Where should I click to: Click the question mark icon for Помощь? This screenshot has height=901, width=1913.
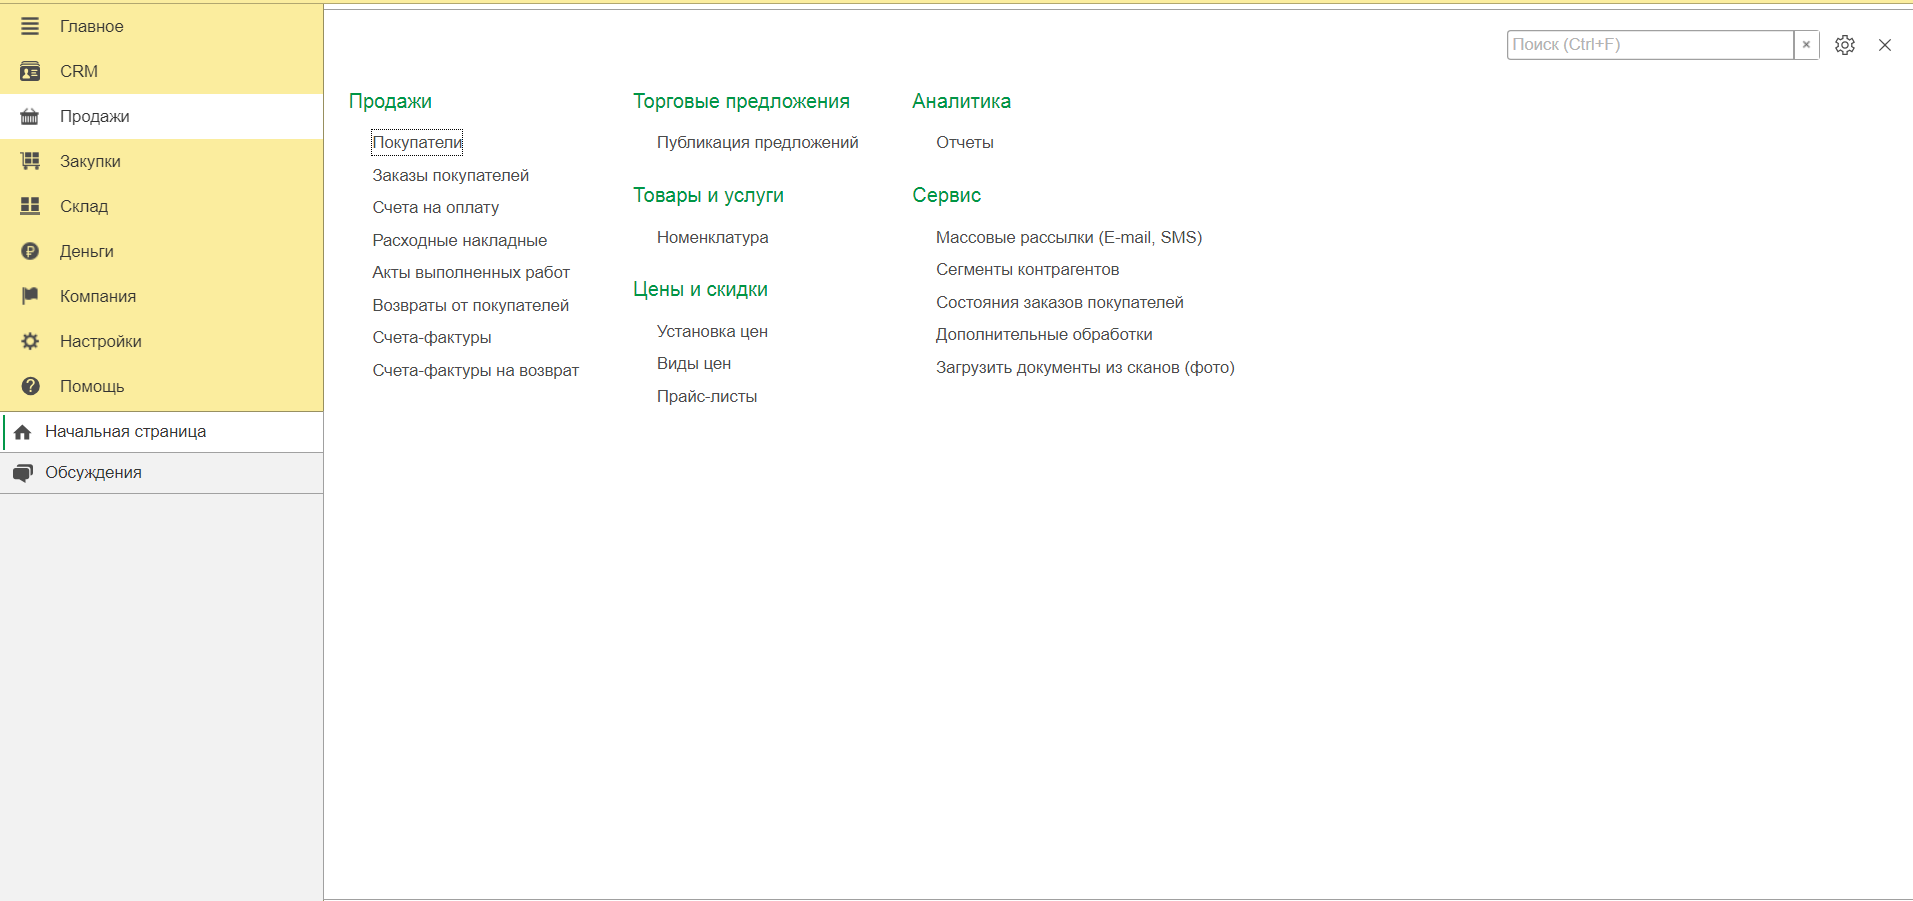[30, 386]
